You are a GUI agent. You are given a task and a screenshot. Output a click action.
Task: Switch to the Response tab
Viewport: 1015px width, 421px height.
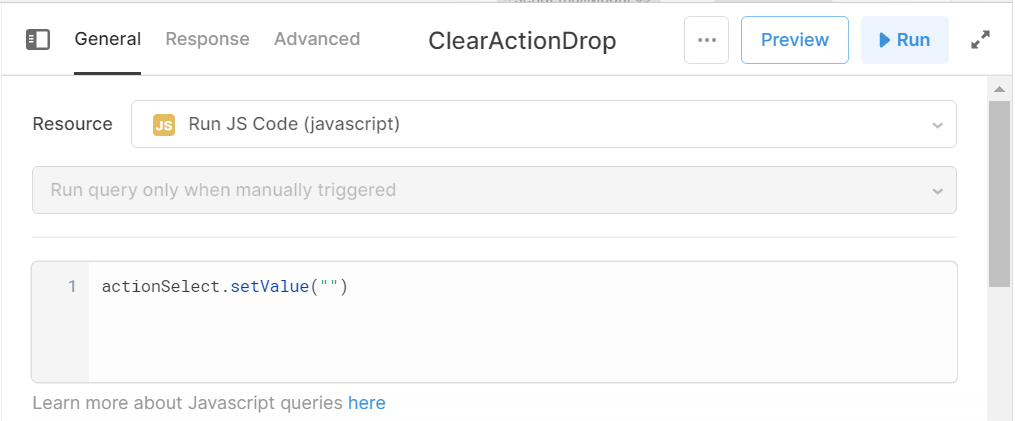(x=207, y=39)
